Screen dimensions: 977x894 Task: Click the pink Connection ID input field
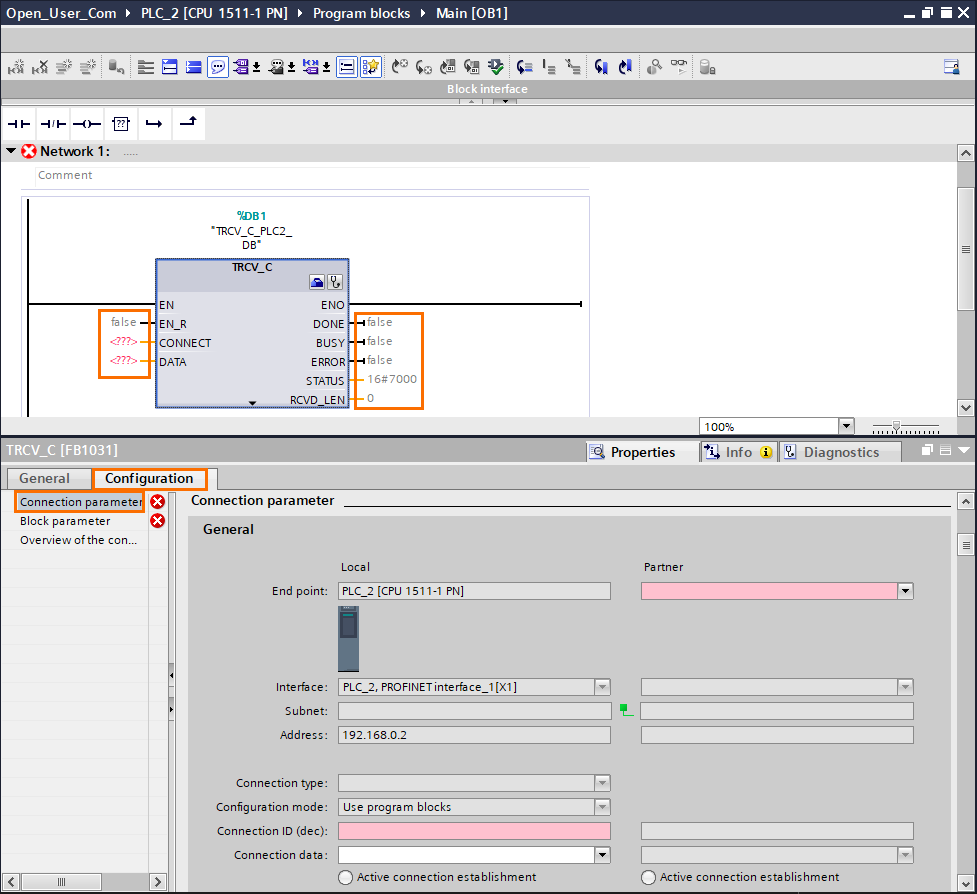tap(474, 830)
